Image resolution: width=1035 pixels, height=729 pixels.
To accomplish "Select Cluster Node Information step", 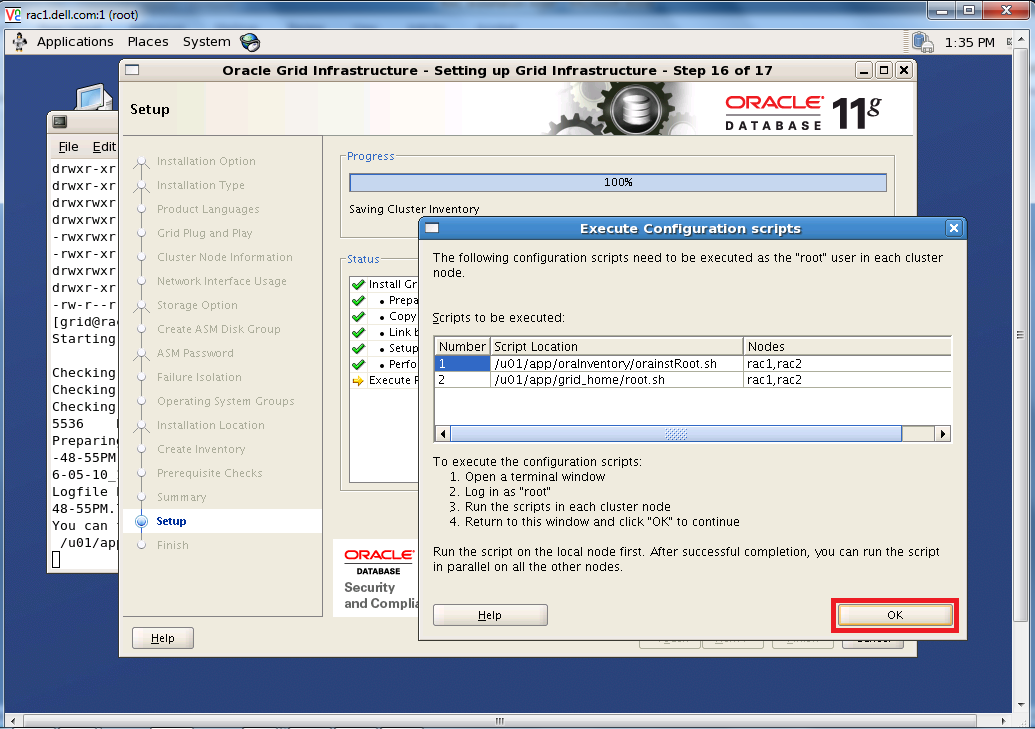I will click(224, 258).
